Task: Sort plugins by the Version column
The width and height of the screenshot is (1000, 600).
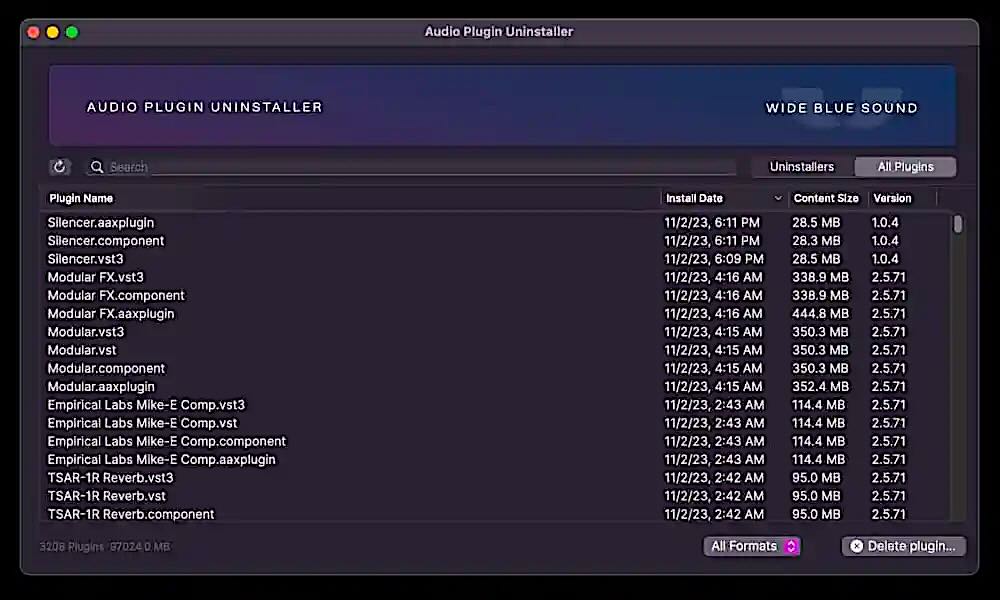Action: tap(892, 198)
